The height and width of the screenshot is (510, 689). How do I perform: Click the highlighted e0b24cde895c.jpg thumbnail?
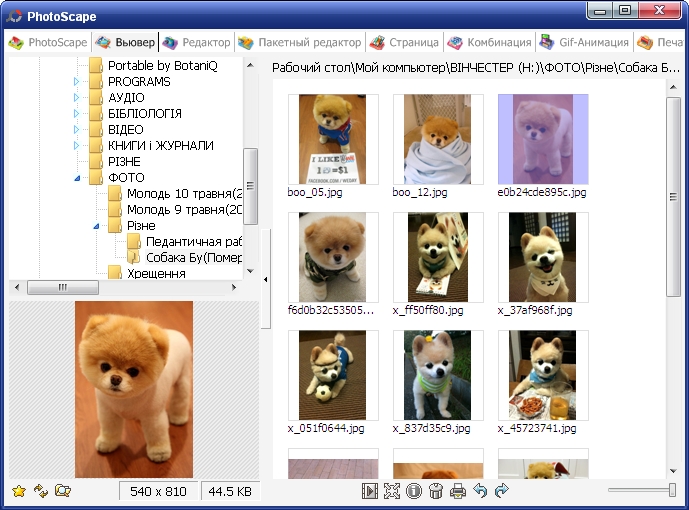543,139
